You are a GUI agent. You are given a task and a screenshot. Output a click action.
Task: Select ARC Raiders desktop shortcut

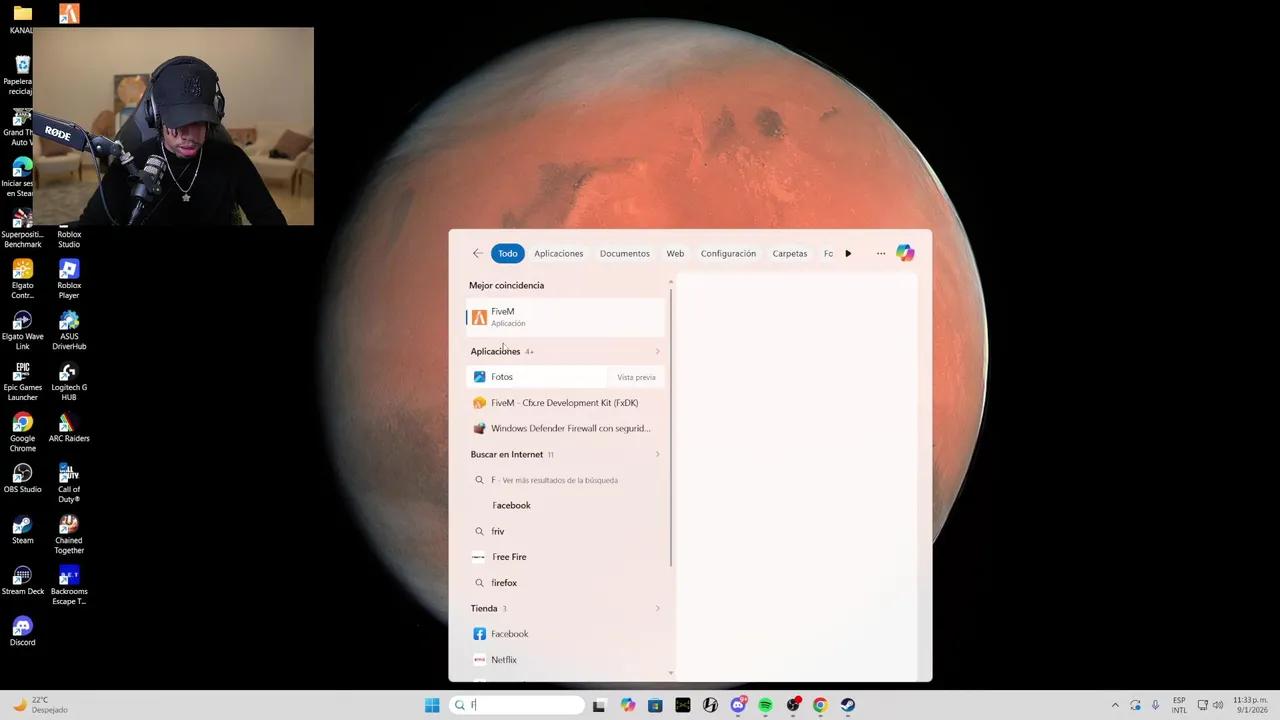pyautogui.click(x=69, y=427)
